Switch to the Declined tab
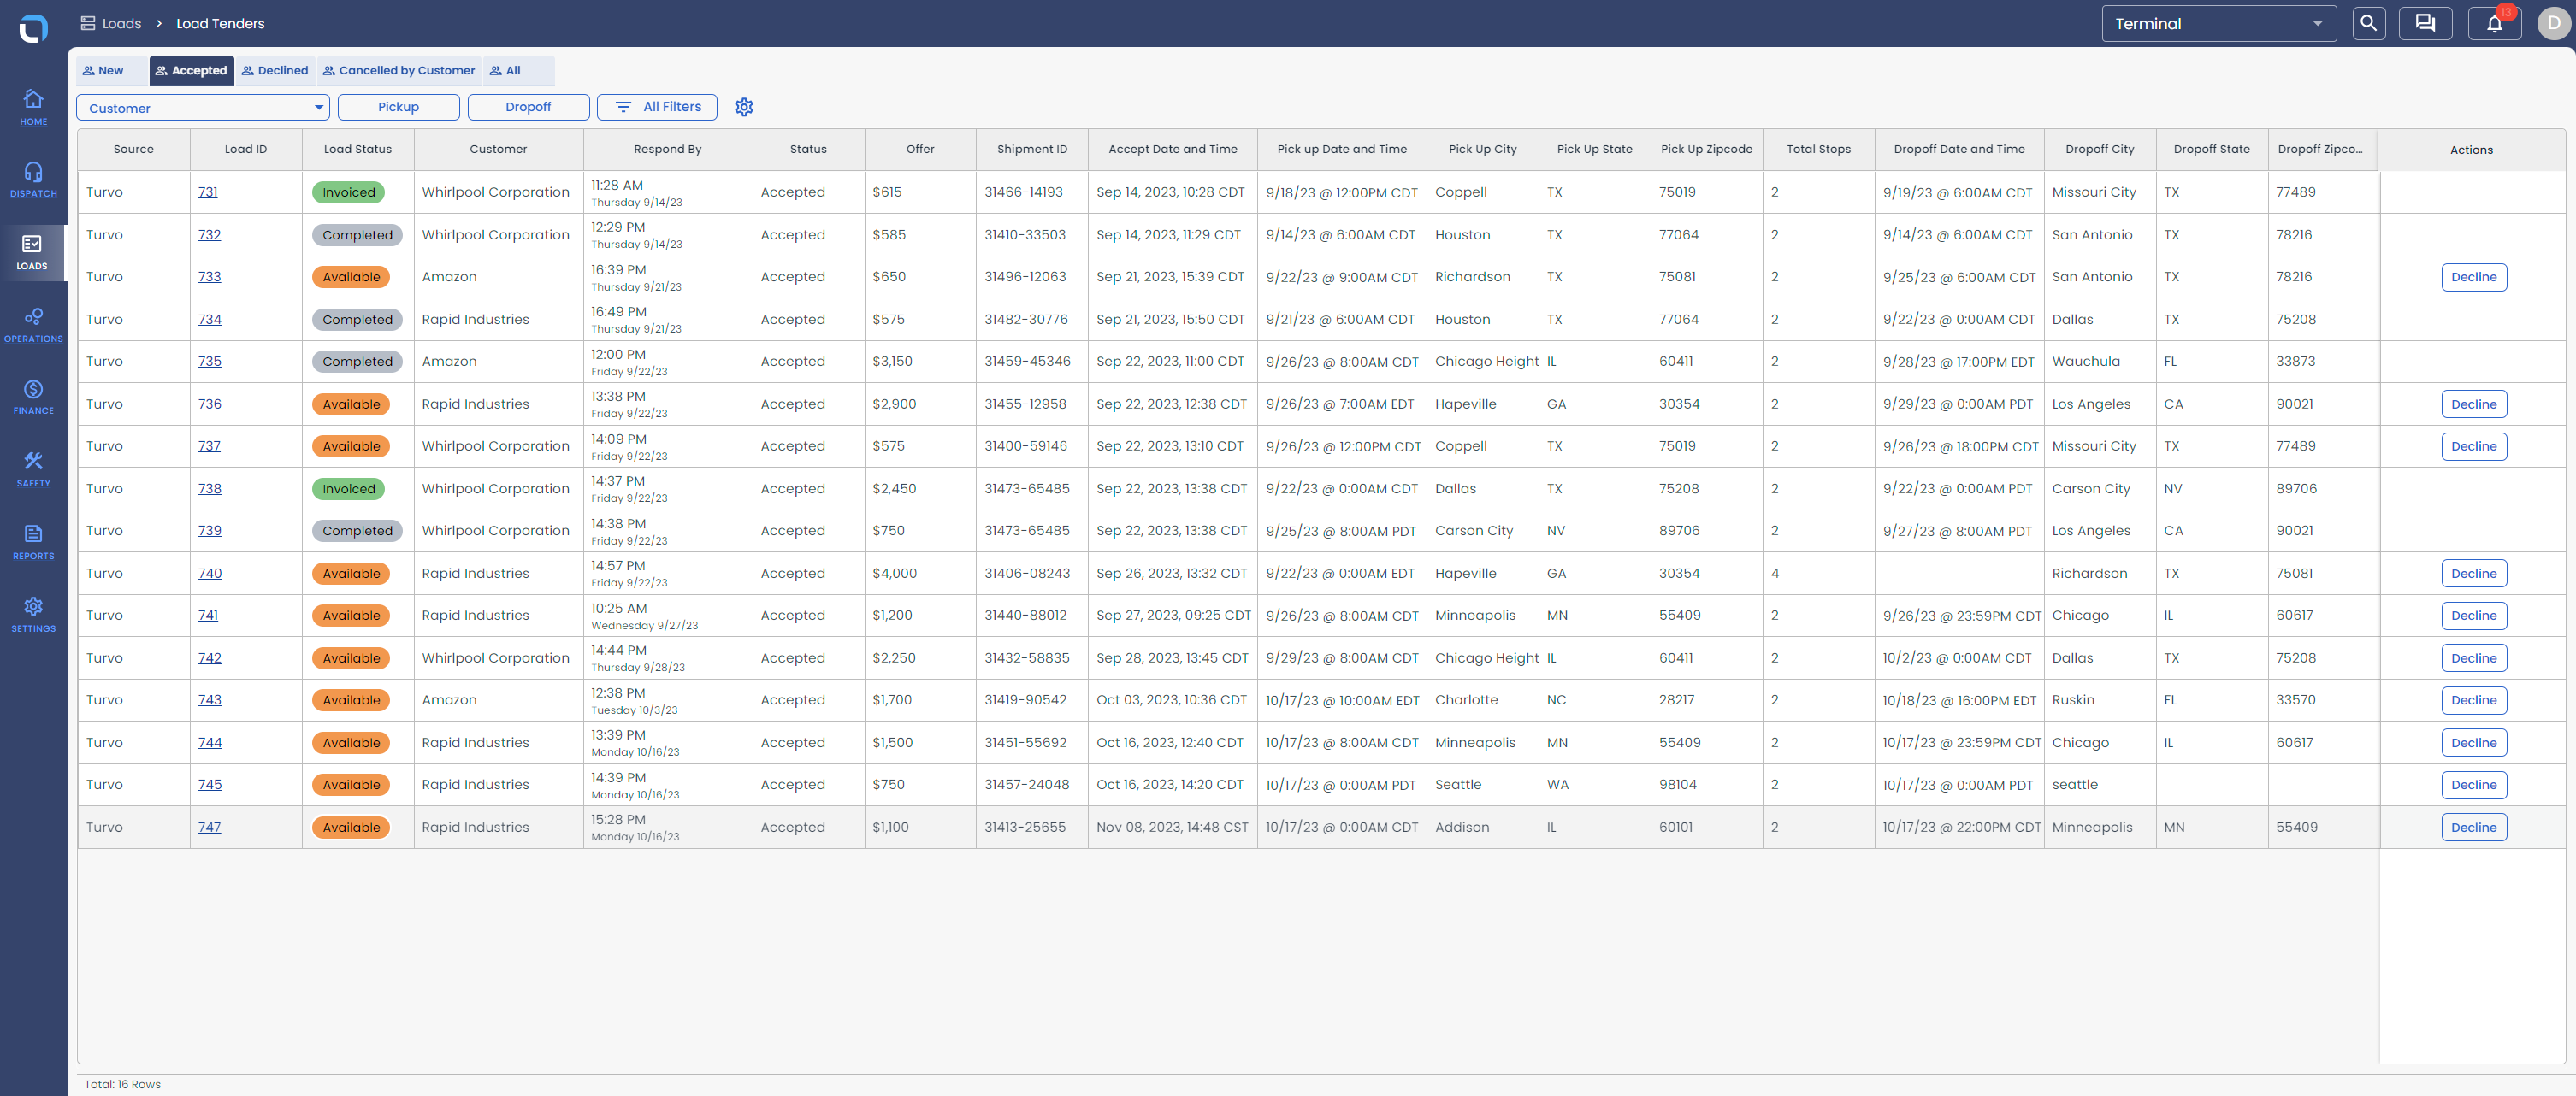Image resolution: width=2576 pixels, height=1096 pixels. coord(275,70)
